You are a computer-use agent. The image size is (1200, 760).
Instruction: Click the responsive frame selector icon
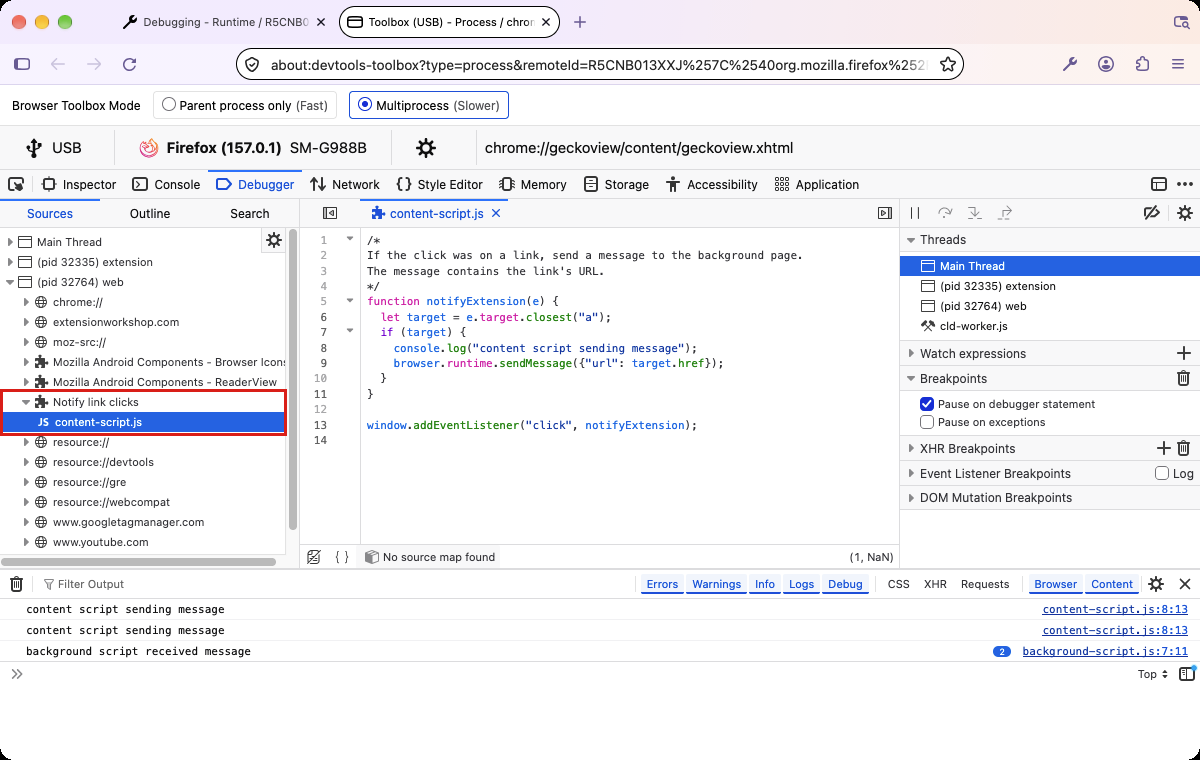(x=1159, y=184)
